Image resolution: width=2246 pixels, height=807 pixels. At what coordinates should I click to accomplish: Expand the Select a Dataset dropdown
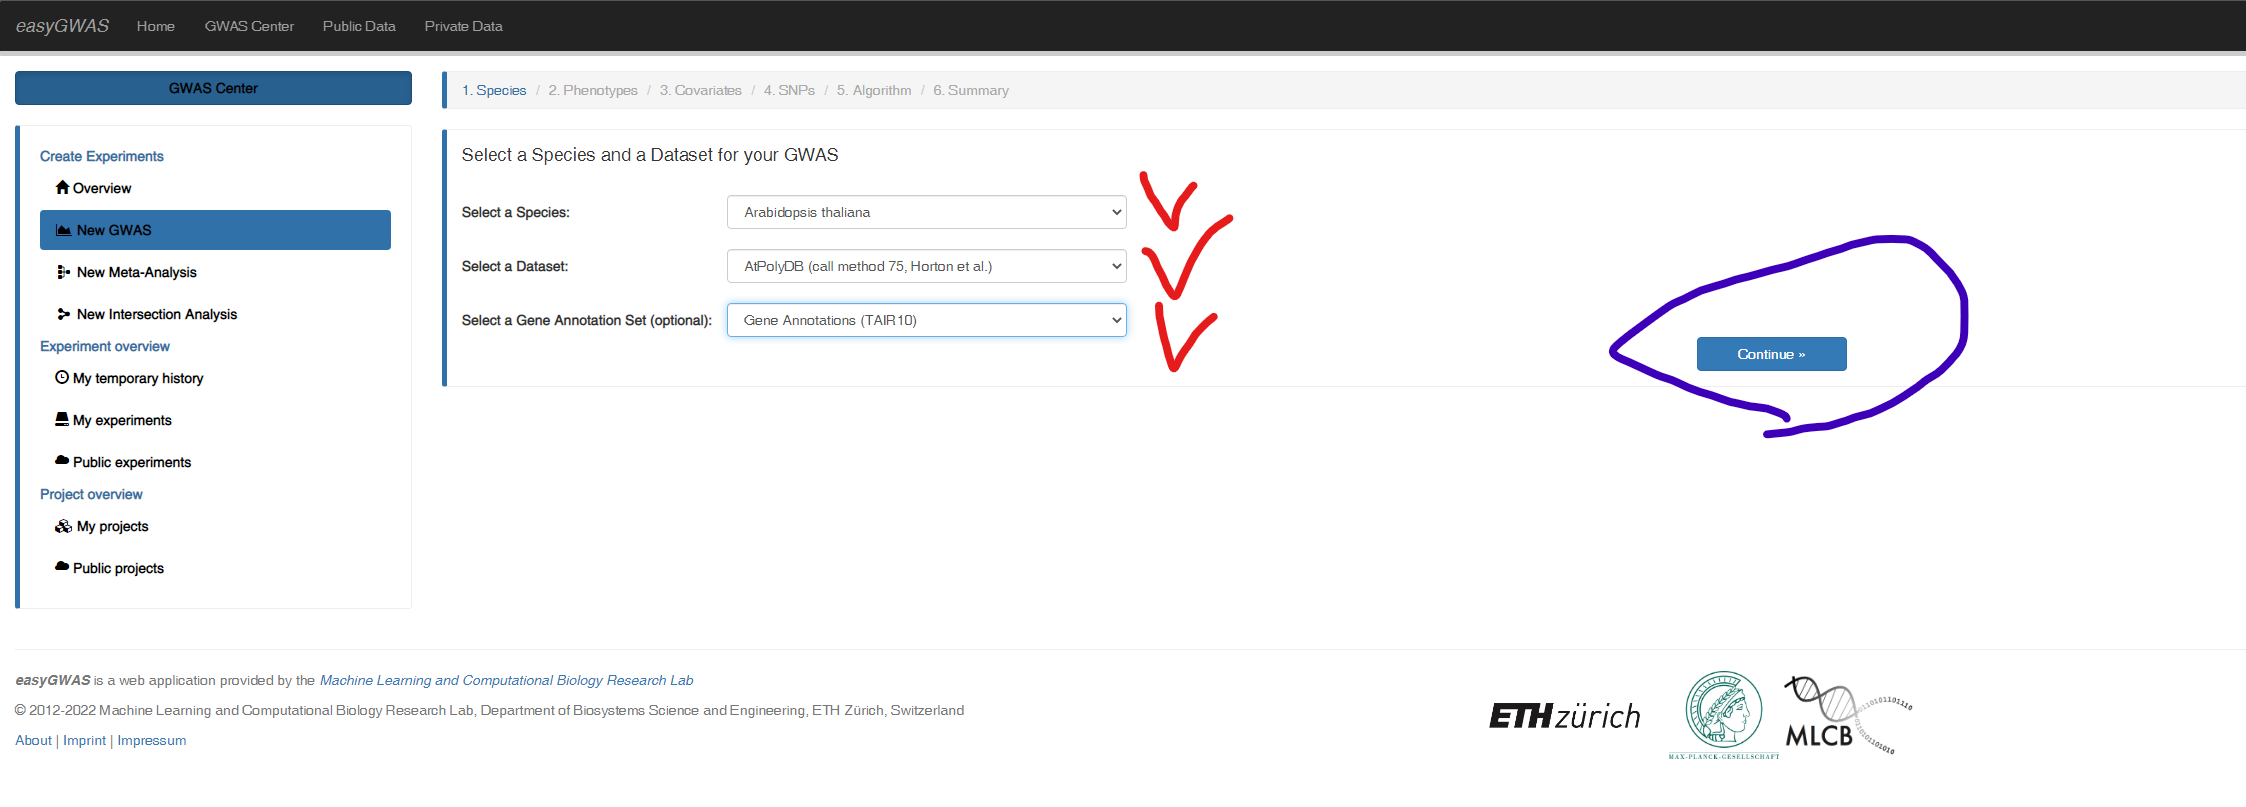pyautogui.click(x=926, y=266)
